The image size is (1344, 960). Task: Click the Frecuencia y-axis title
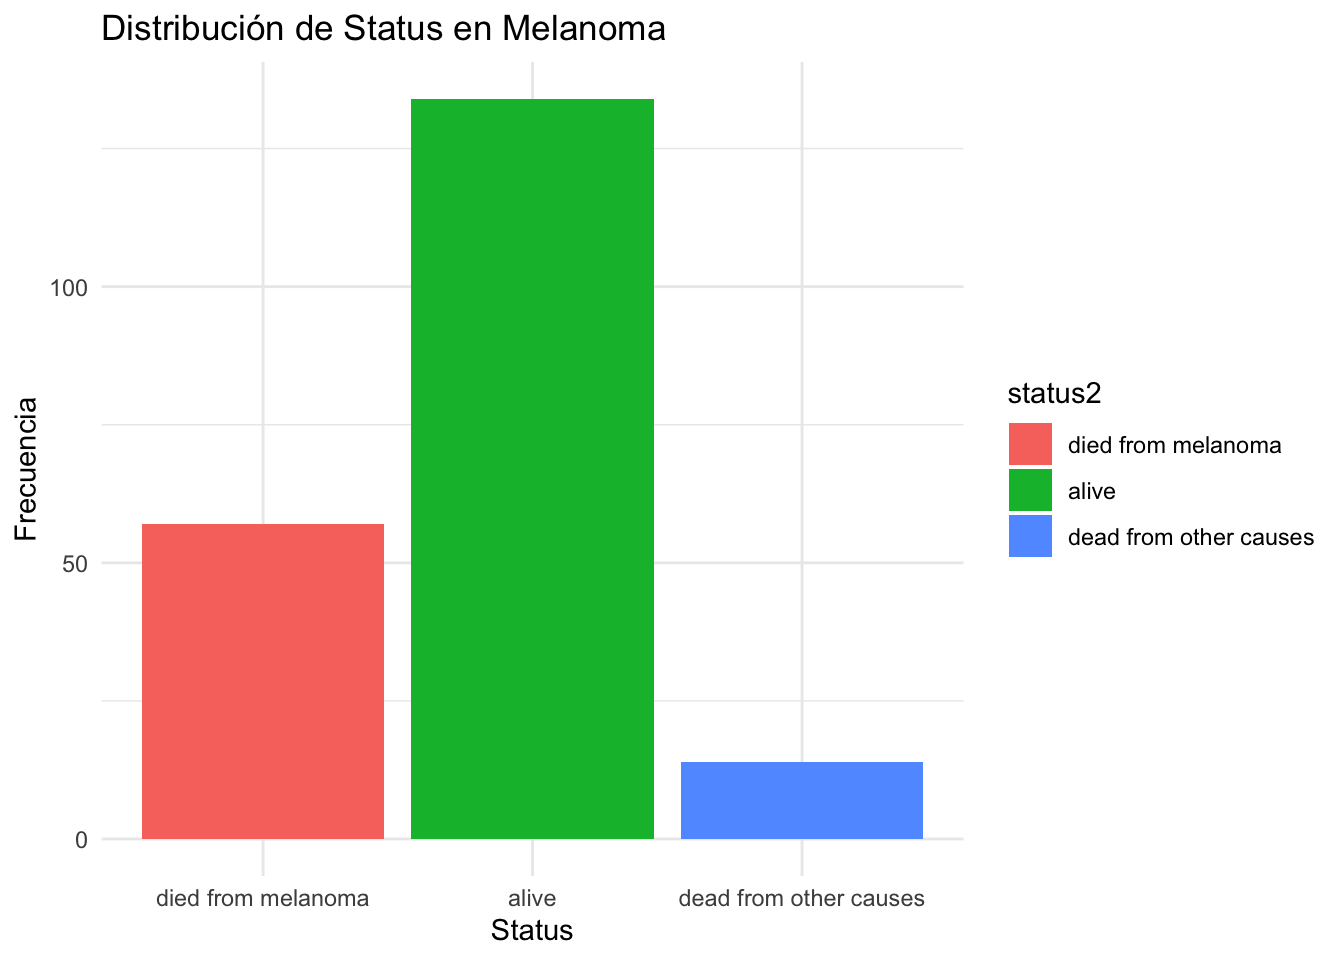(x=27, y=469)
